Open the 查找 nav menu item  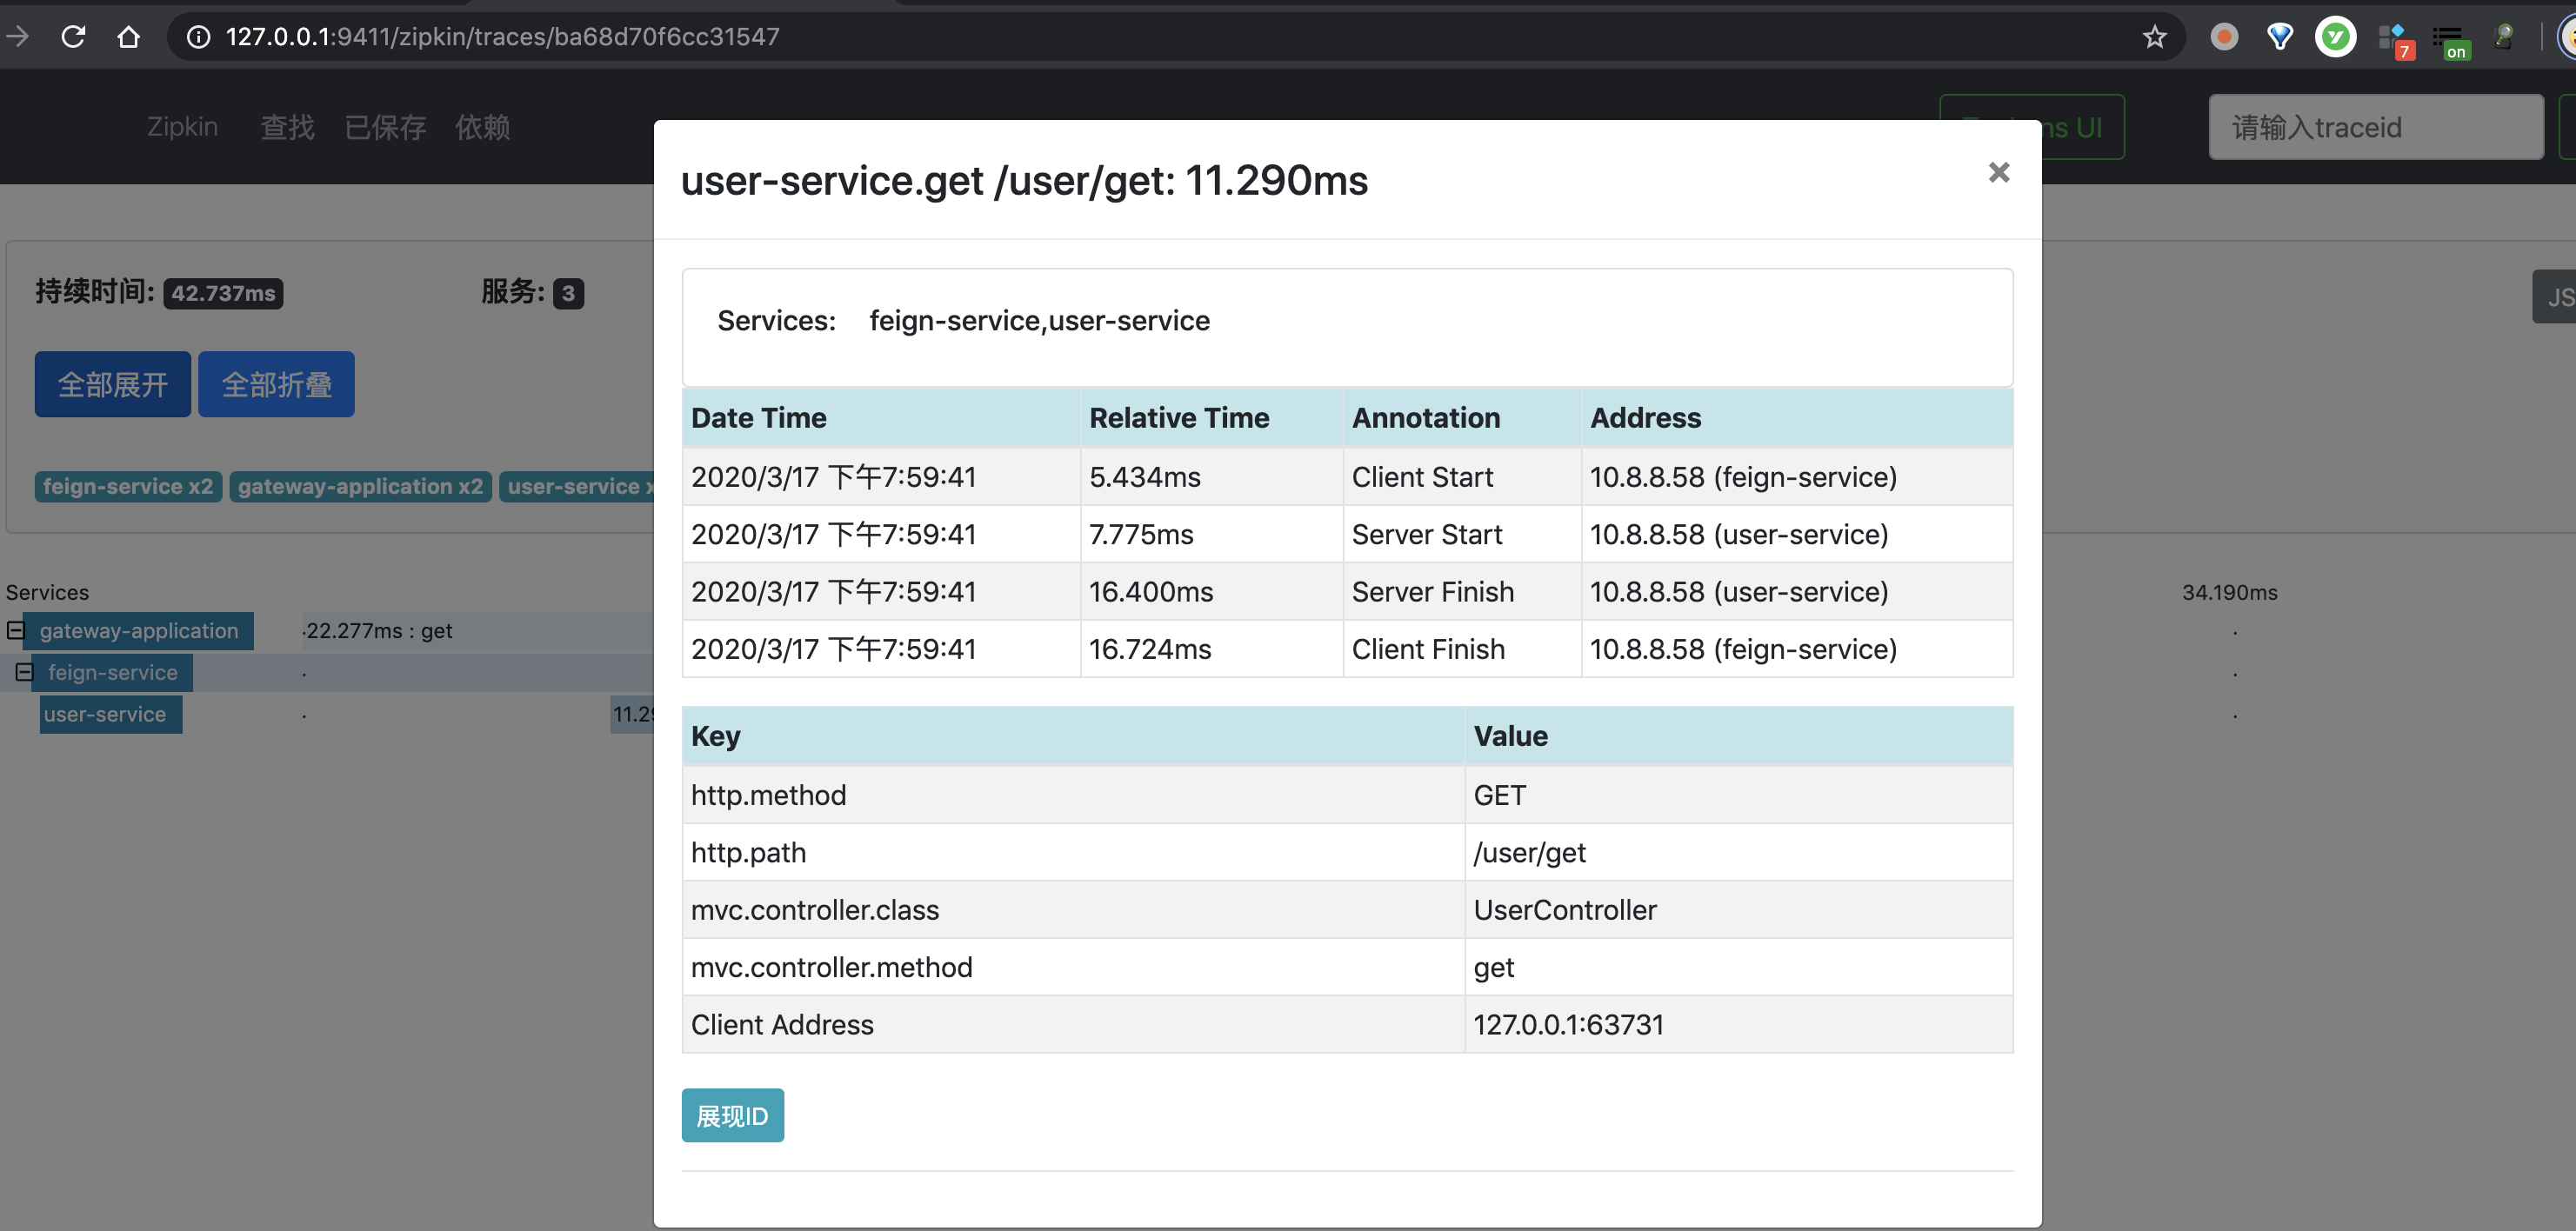click(287, 127)
